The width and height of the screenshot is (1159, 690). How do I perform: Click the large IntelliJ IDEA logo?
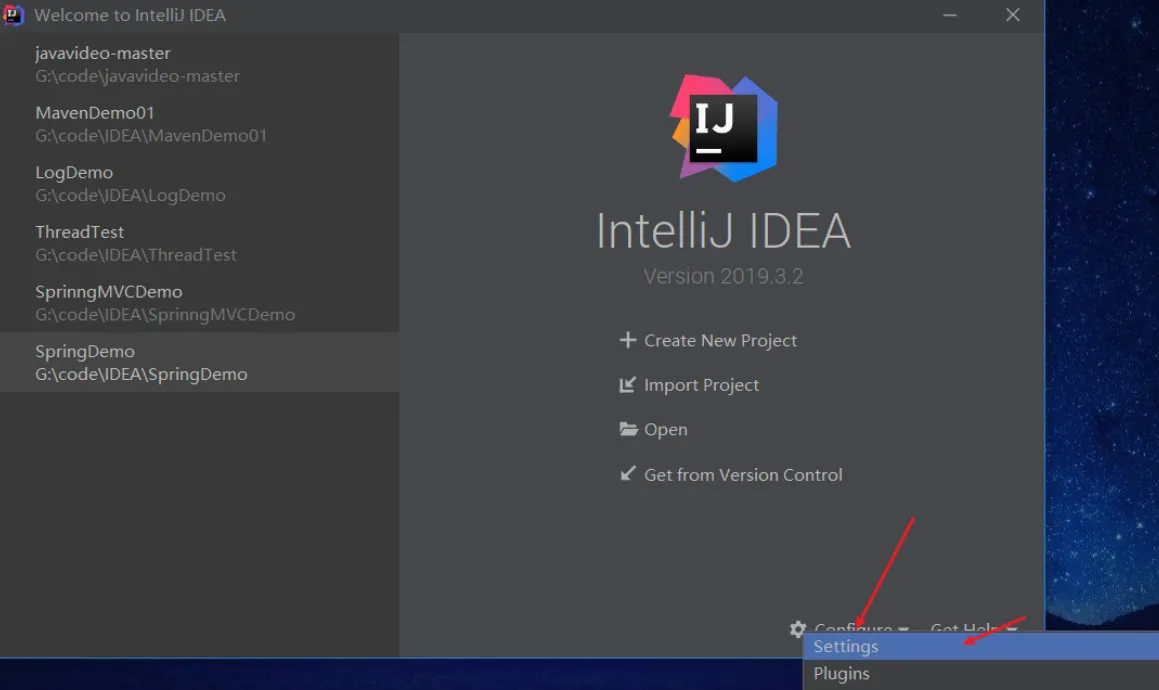pos(724,128)
